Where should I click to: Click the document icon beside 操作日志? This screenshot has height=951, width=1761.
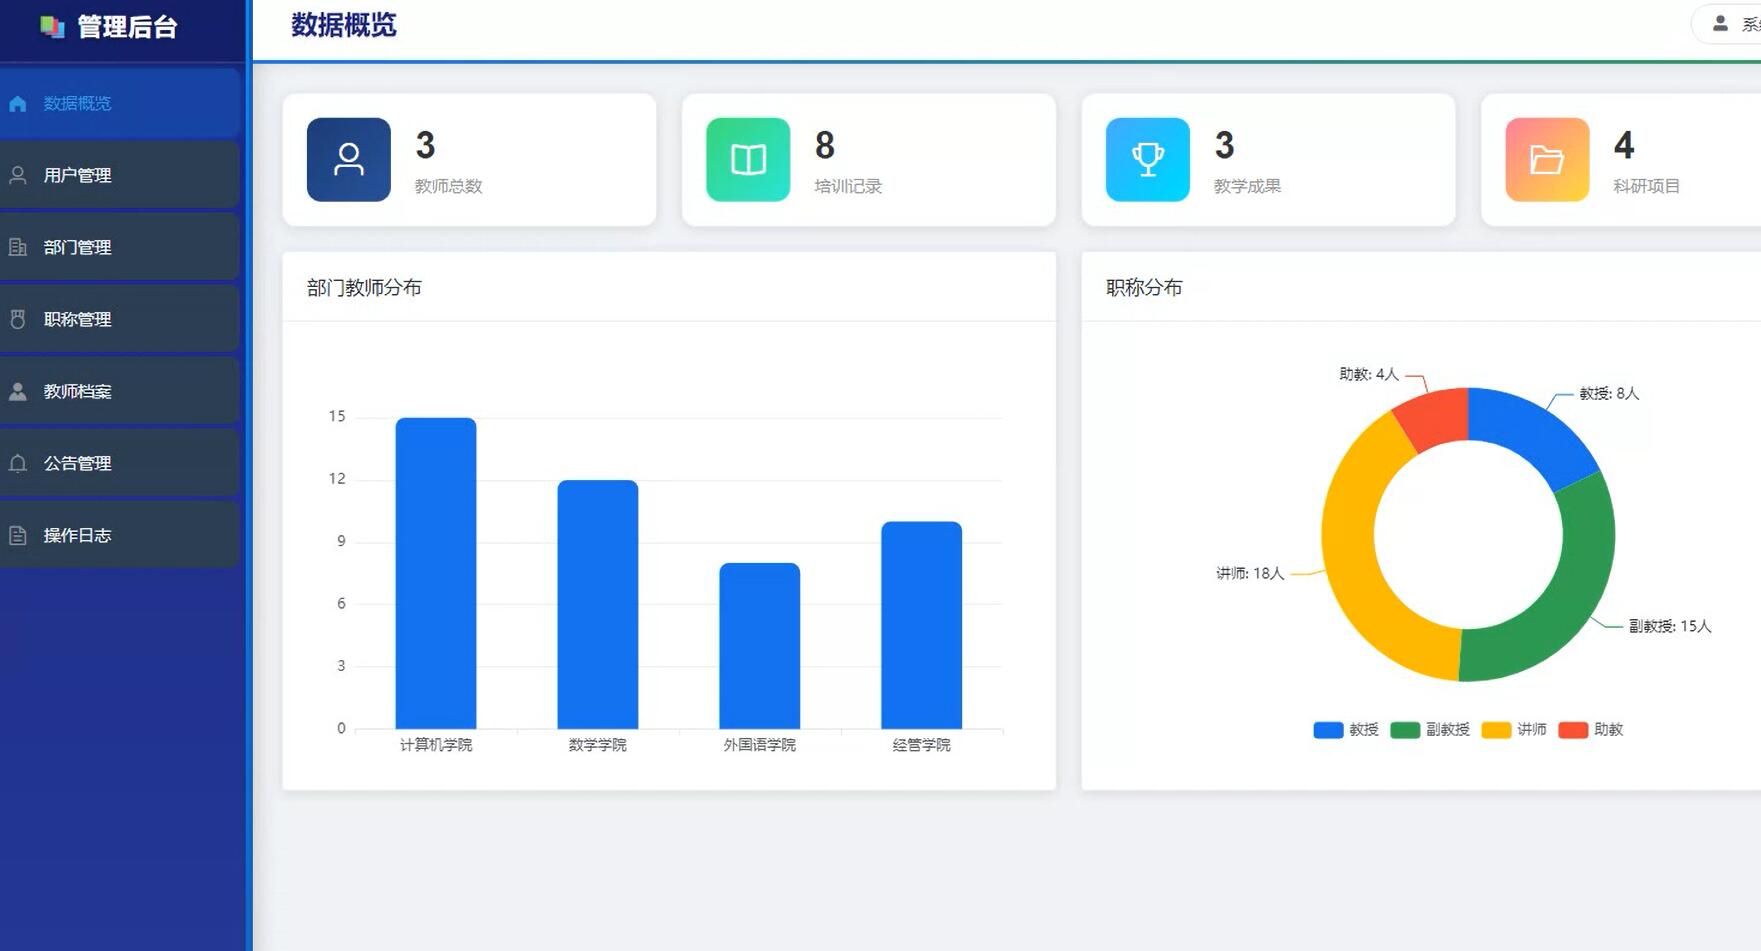(18, 535)
